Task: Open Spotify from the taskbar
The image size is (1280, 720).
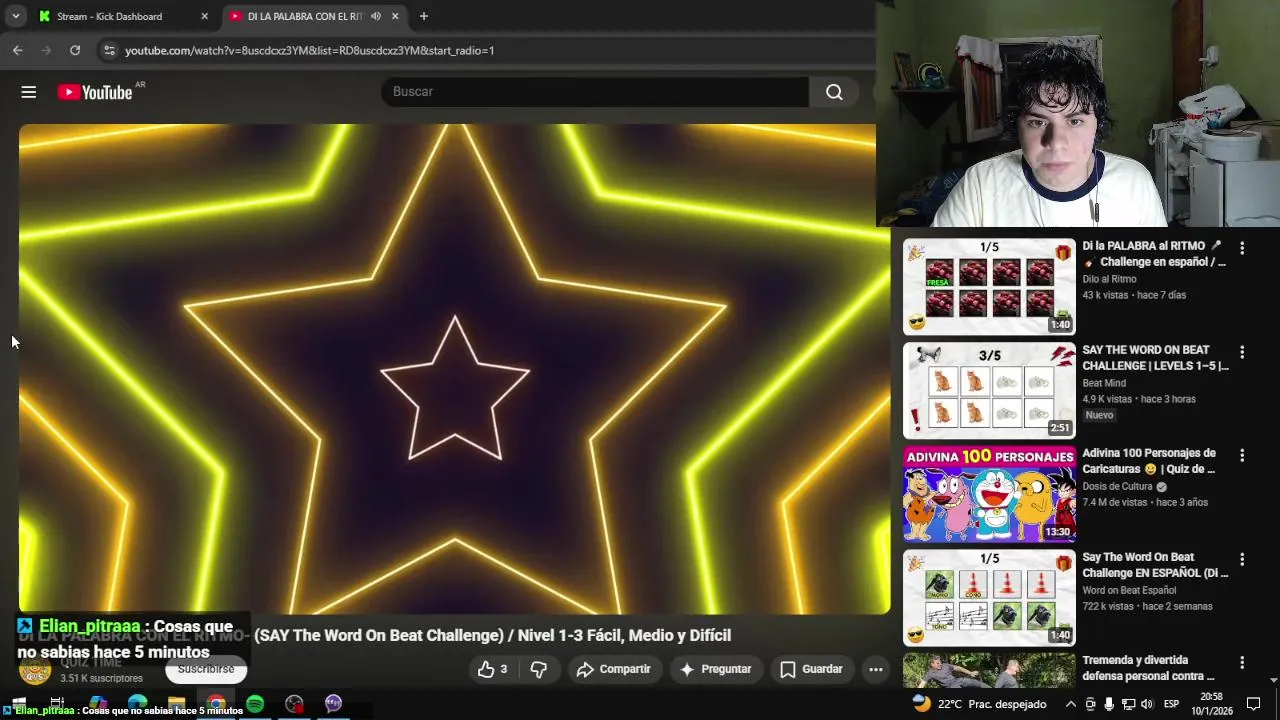Action: [x=255, y=704]
